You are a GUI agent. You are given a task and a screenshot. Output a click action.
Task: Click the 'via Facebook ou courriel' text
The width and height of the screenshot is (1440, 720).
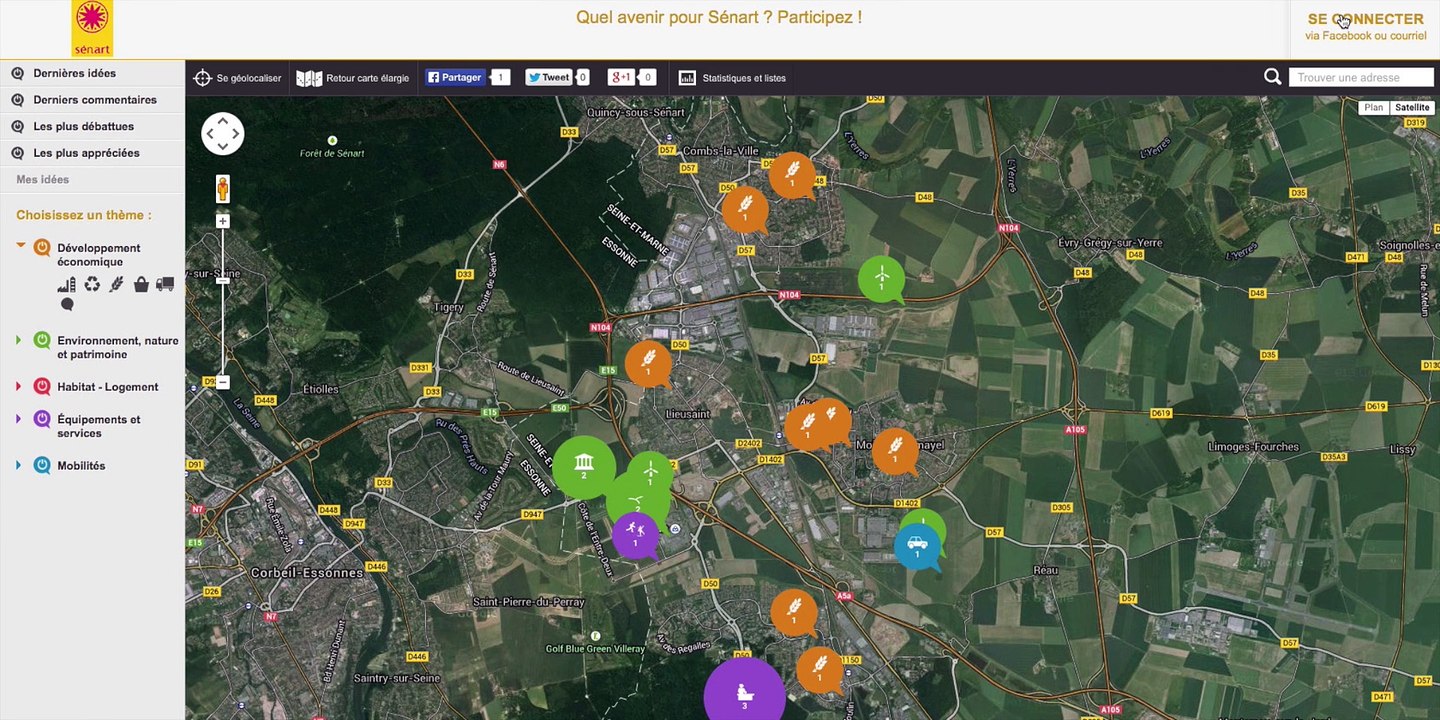click(1365, 36)
